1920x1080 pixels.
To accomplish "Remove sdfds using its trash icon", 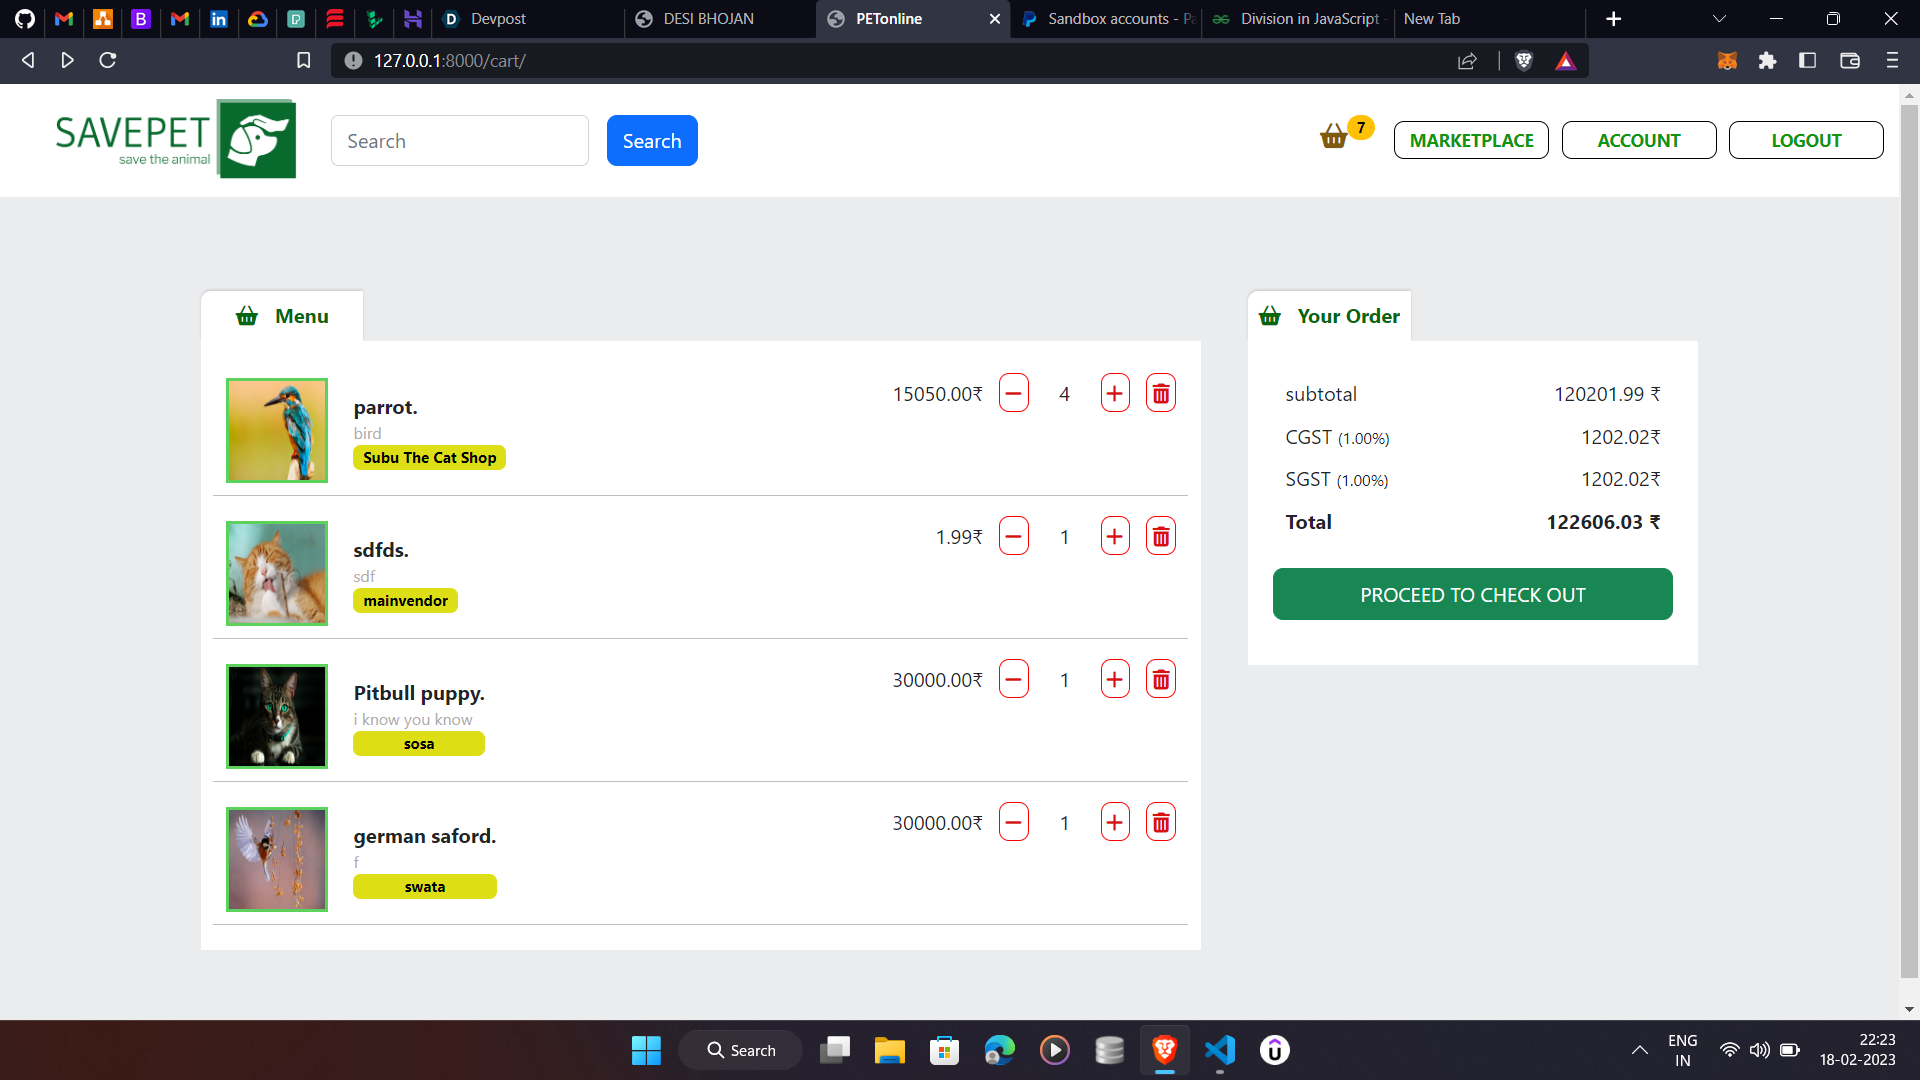I will click(1160, 535).
